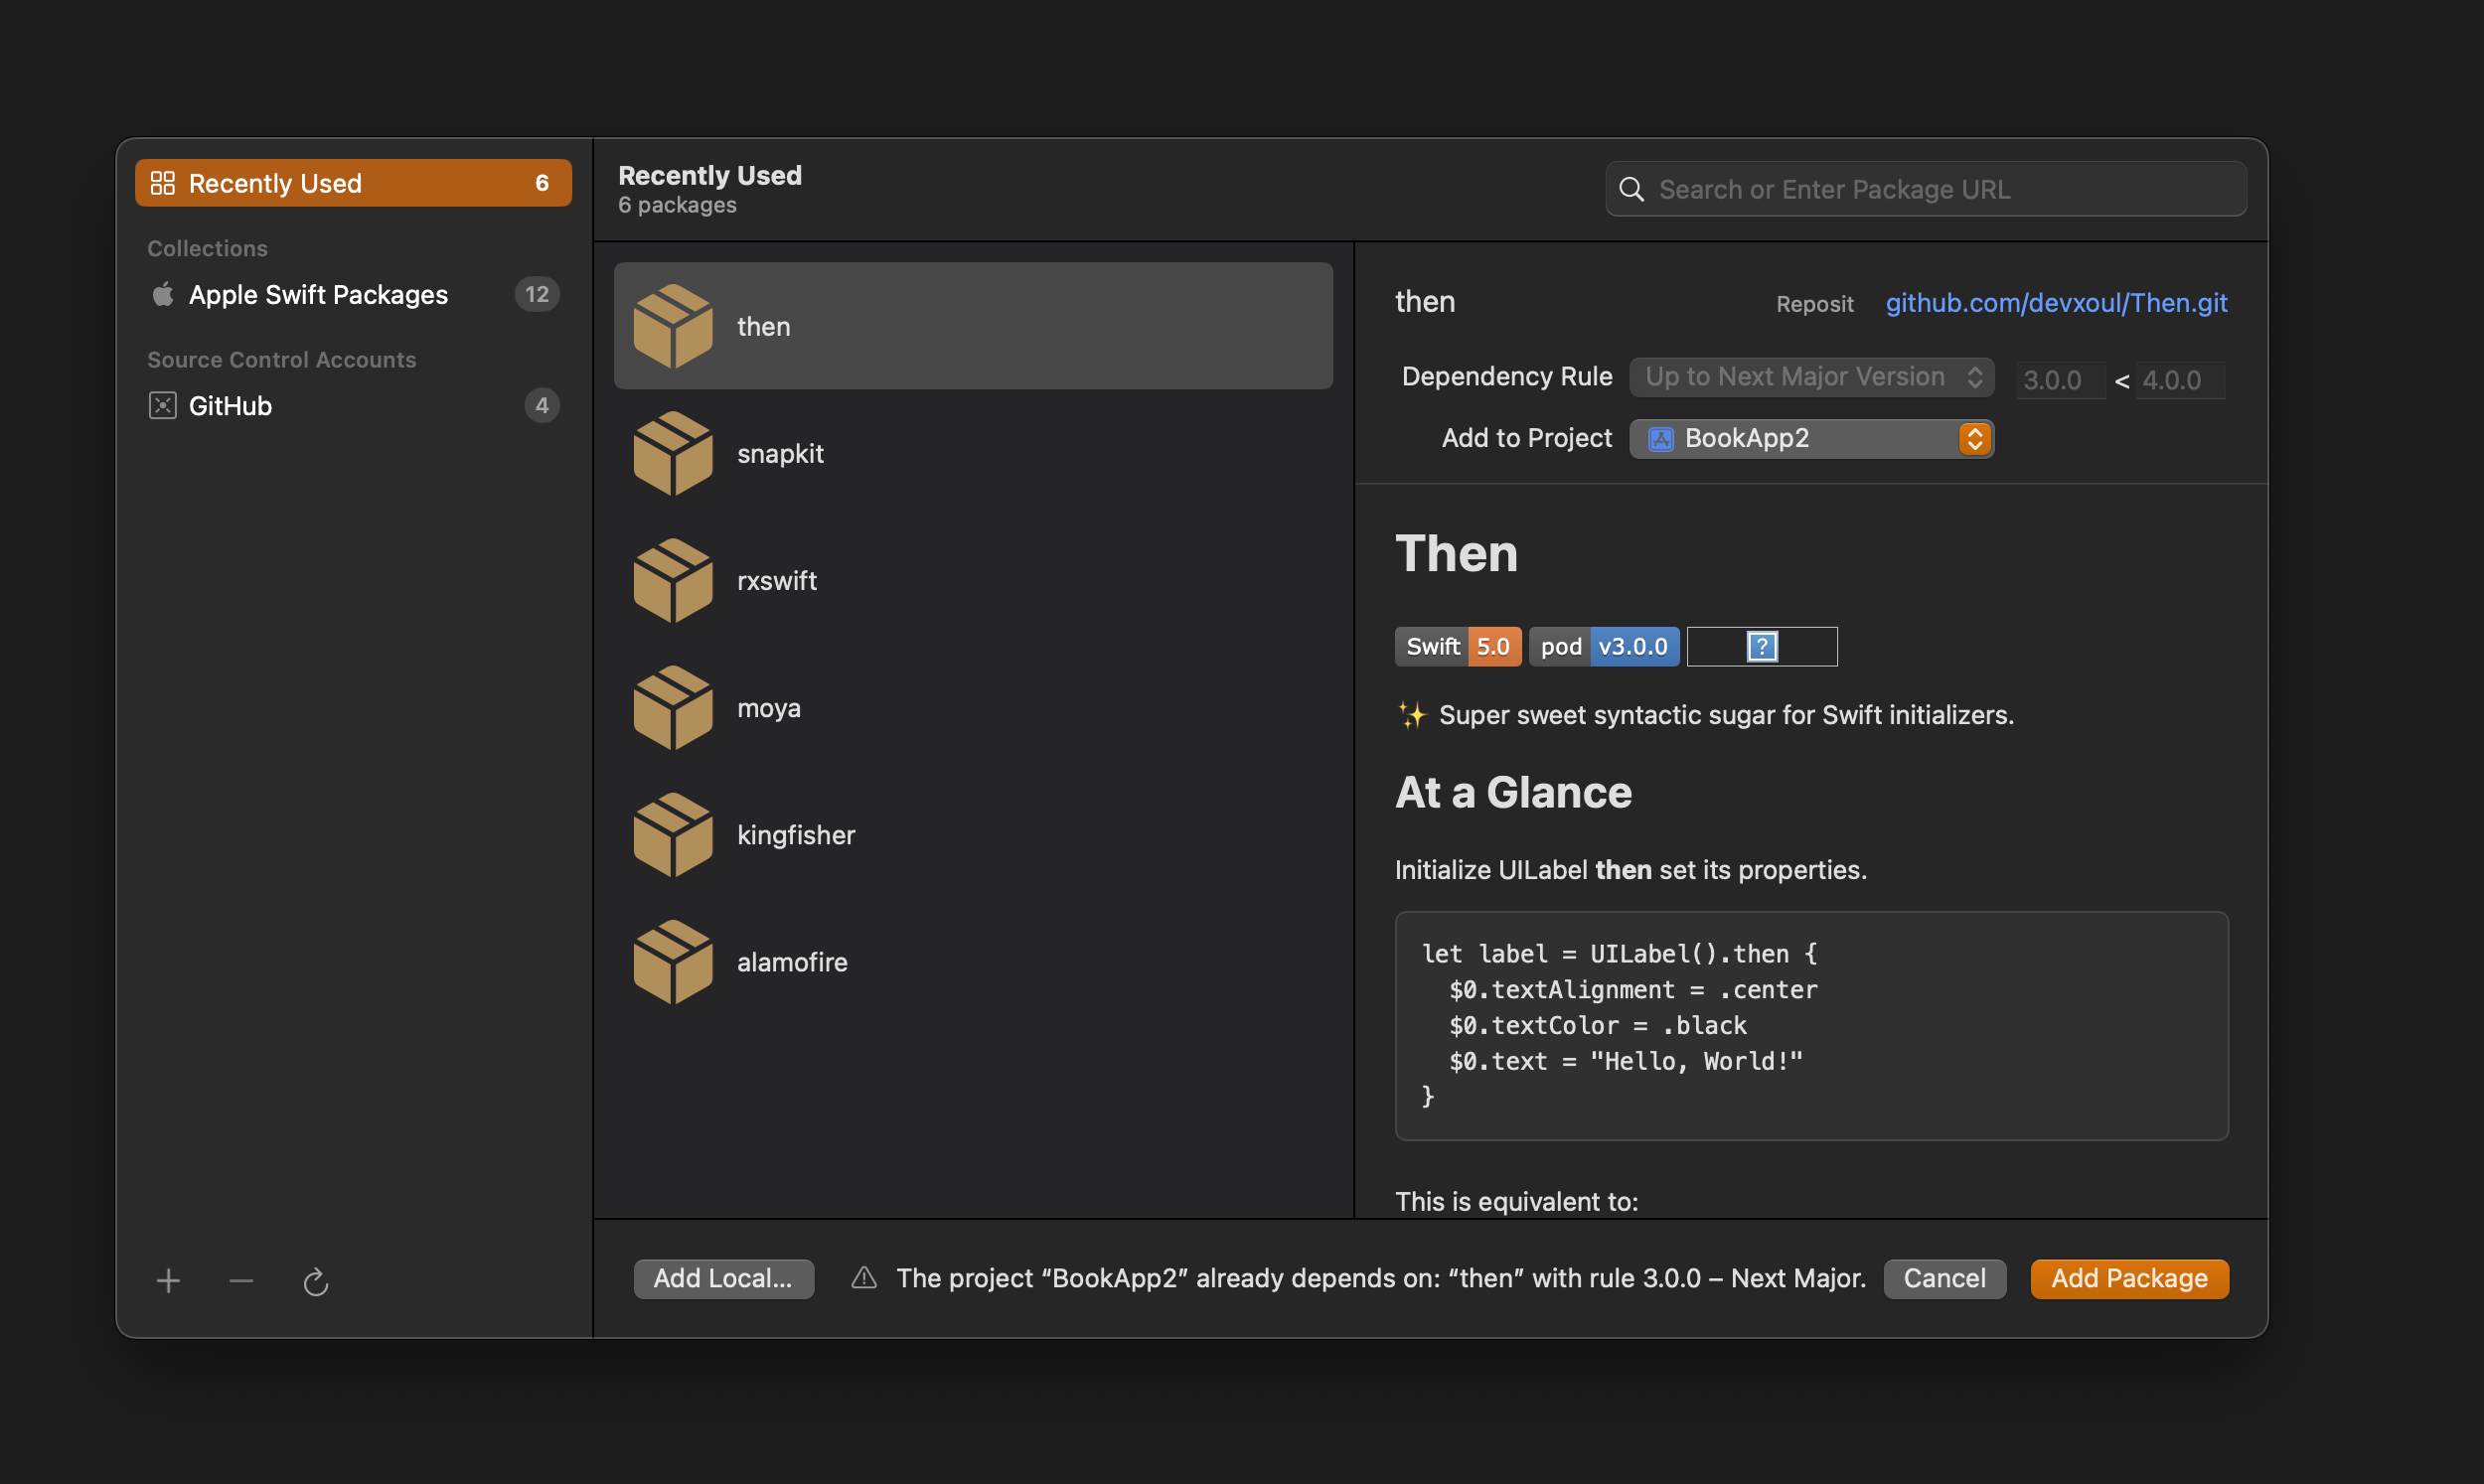2484x1484 pixels.
Task: Click the Then readme heading
Action: coord(1456,553)
